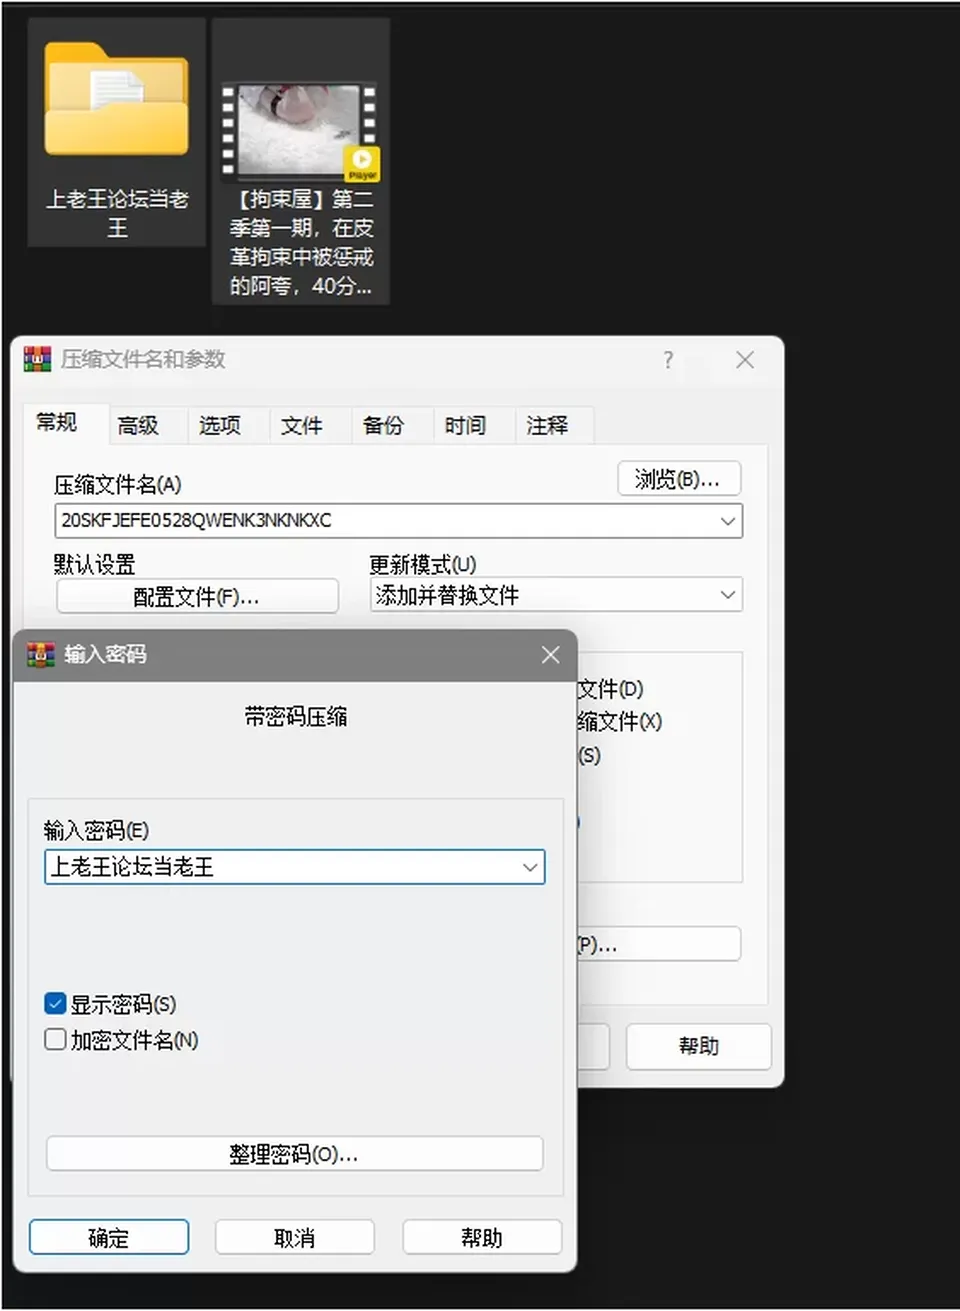Select the 拘束屋 video file thumbnail
Screen dimensions: 960x1311
click(300, 132)
